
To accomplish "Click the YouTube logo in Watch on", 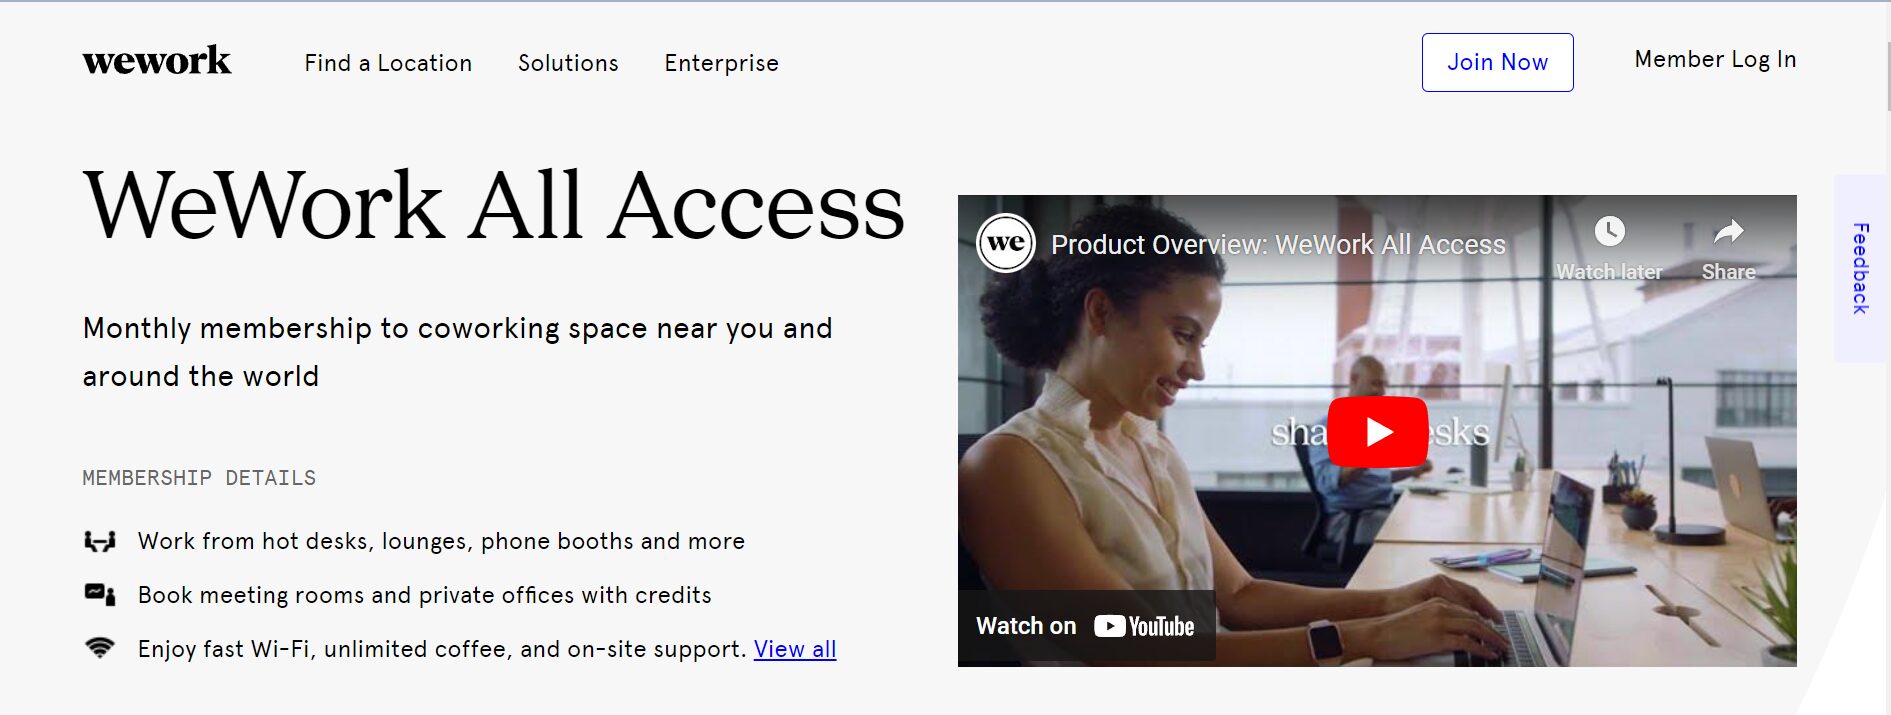I will [1144, 626].
